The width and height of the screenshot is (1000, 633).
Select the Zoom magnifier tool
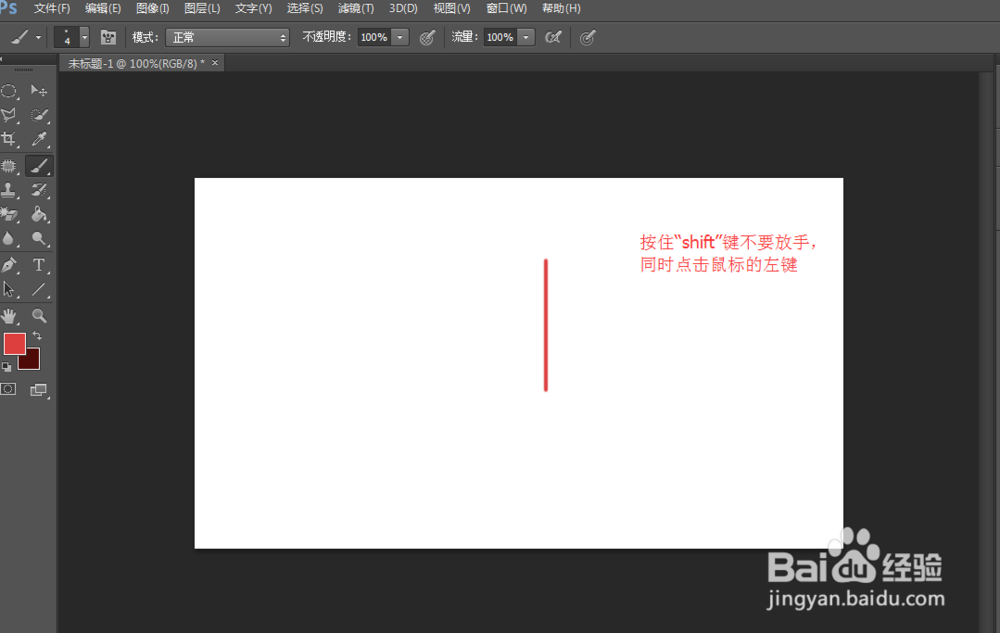[x=39, y=316]
